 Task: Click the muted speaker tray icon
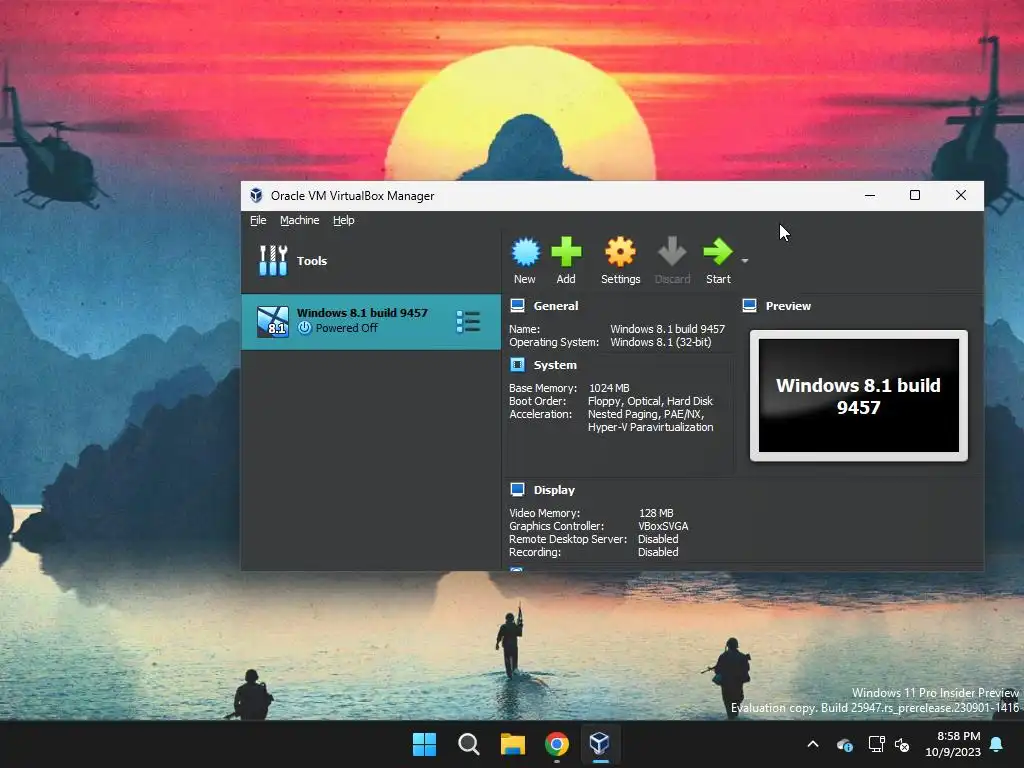902,744
